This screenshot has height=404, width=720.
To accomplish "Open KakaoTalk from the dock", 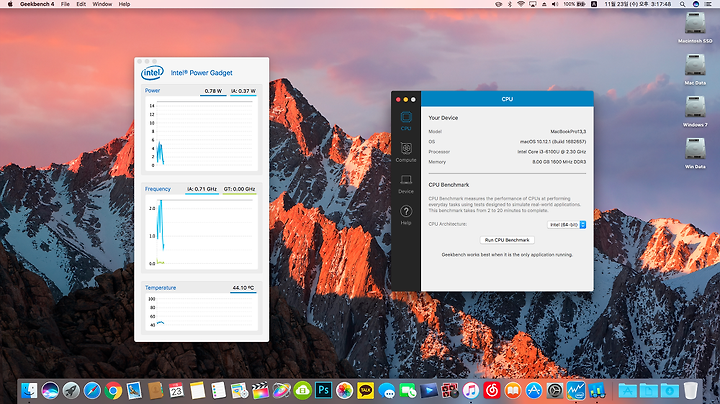I will tap(366, 391).
